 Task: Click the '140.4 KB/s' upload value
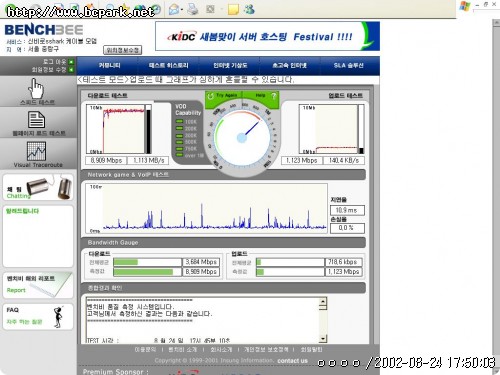pos(344,161)
